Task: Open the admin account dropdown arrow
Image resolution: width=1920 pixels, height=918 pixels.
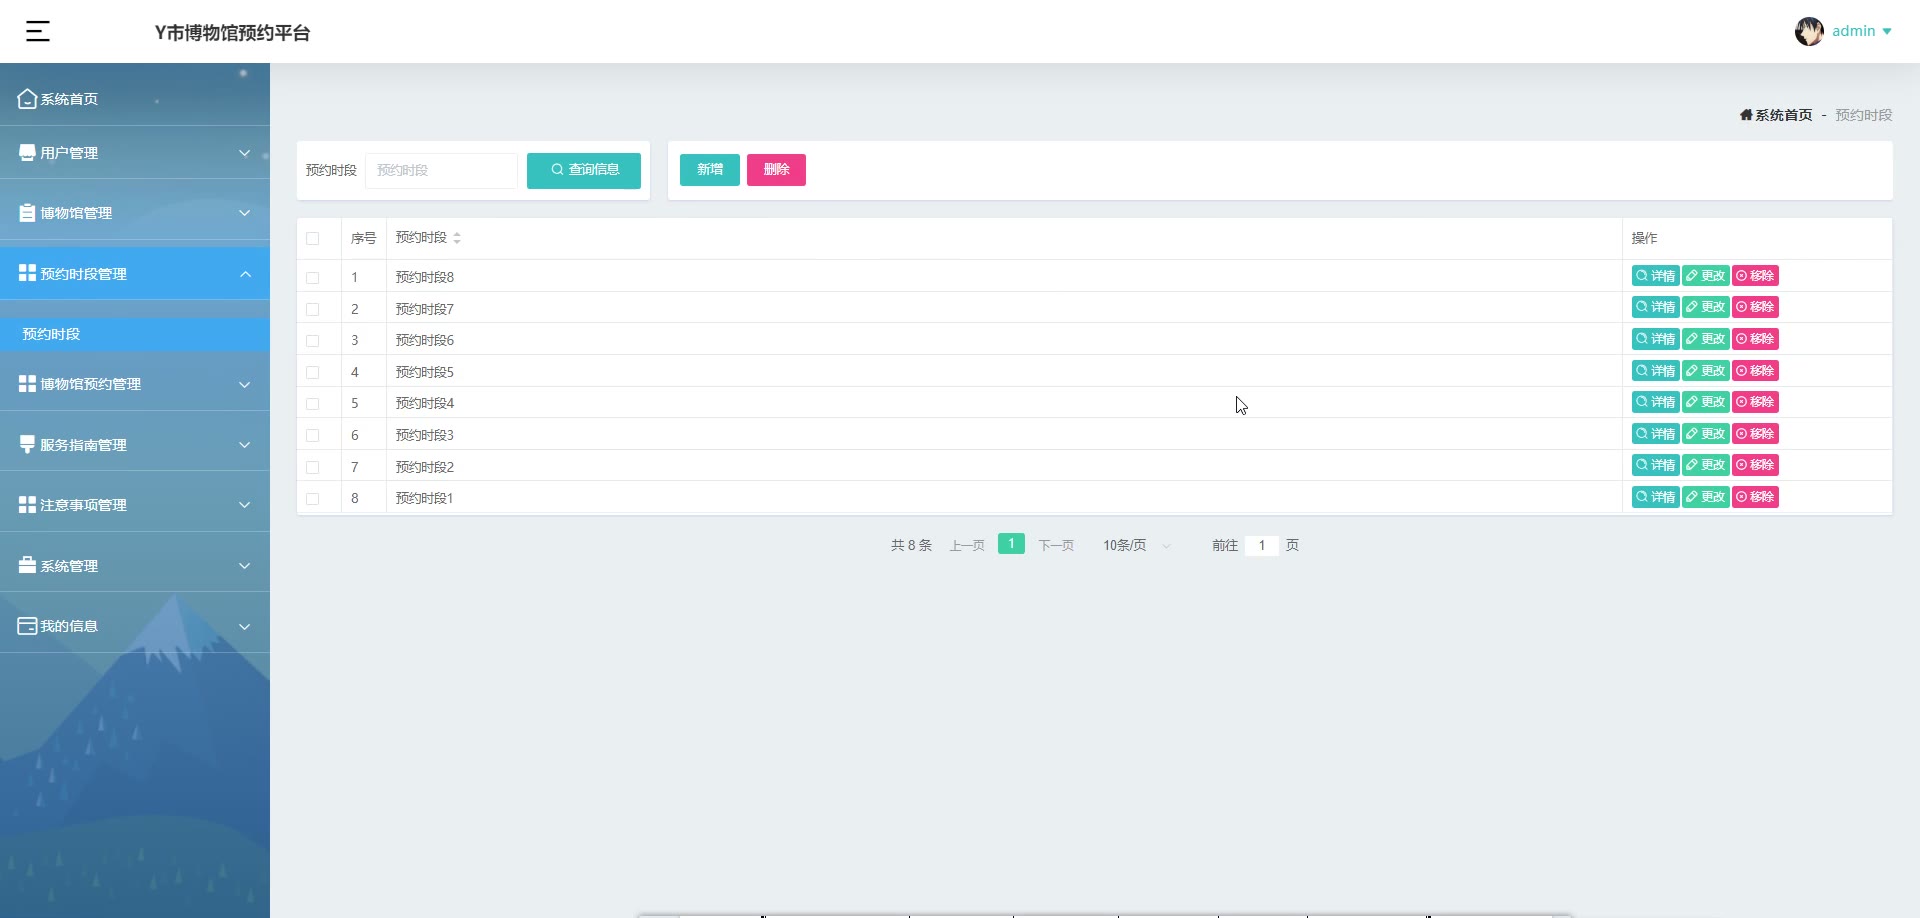Action: [1887, 32]
